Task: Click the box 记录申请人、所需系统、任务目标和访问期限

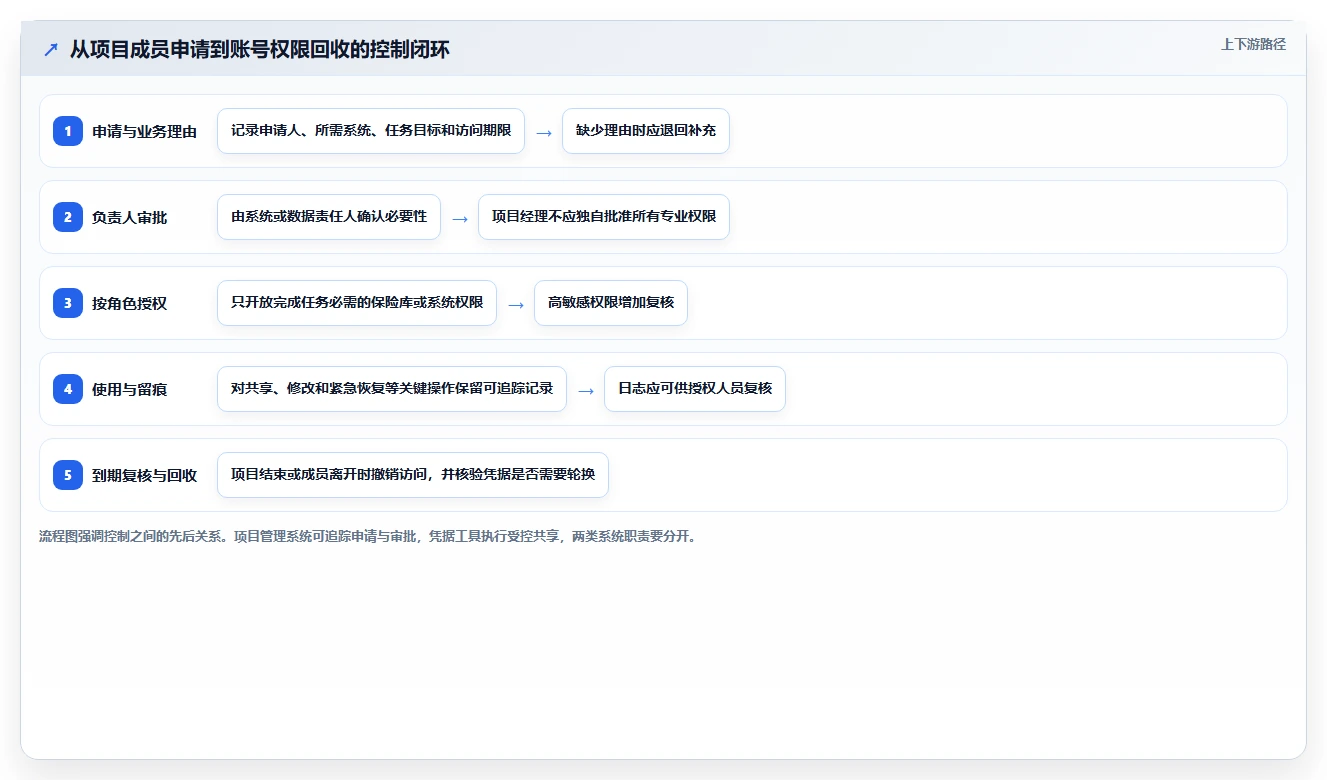Action: pos(371,131)
